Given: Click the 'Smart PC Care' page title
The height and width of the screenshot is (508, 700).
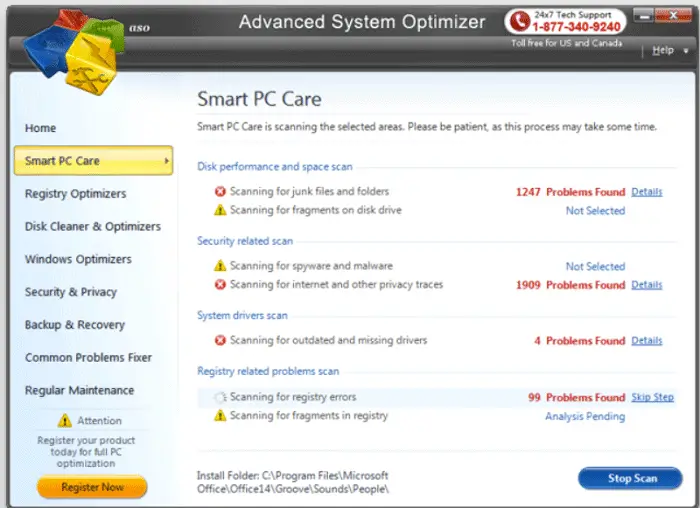Looking at the screenshot, I should click(x=259, y=99).
